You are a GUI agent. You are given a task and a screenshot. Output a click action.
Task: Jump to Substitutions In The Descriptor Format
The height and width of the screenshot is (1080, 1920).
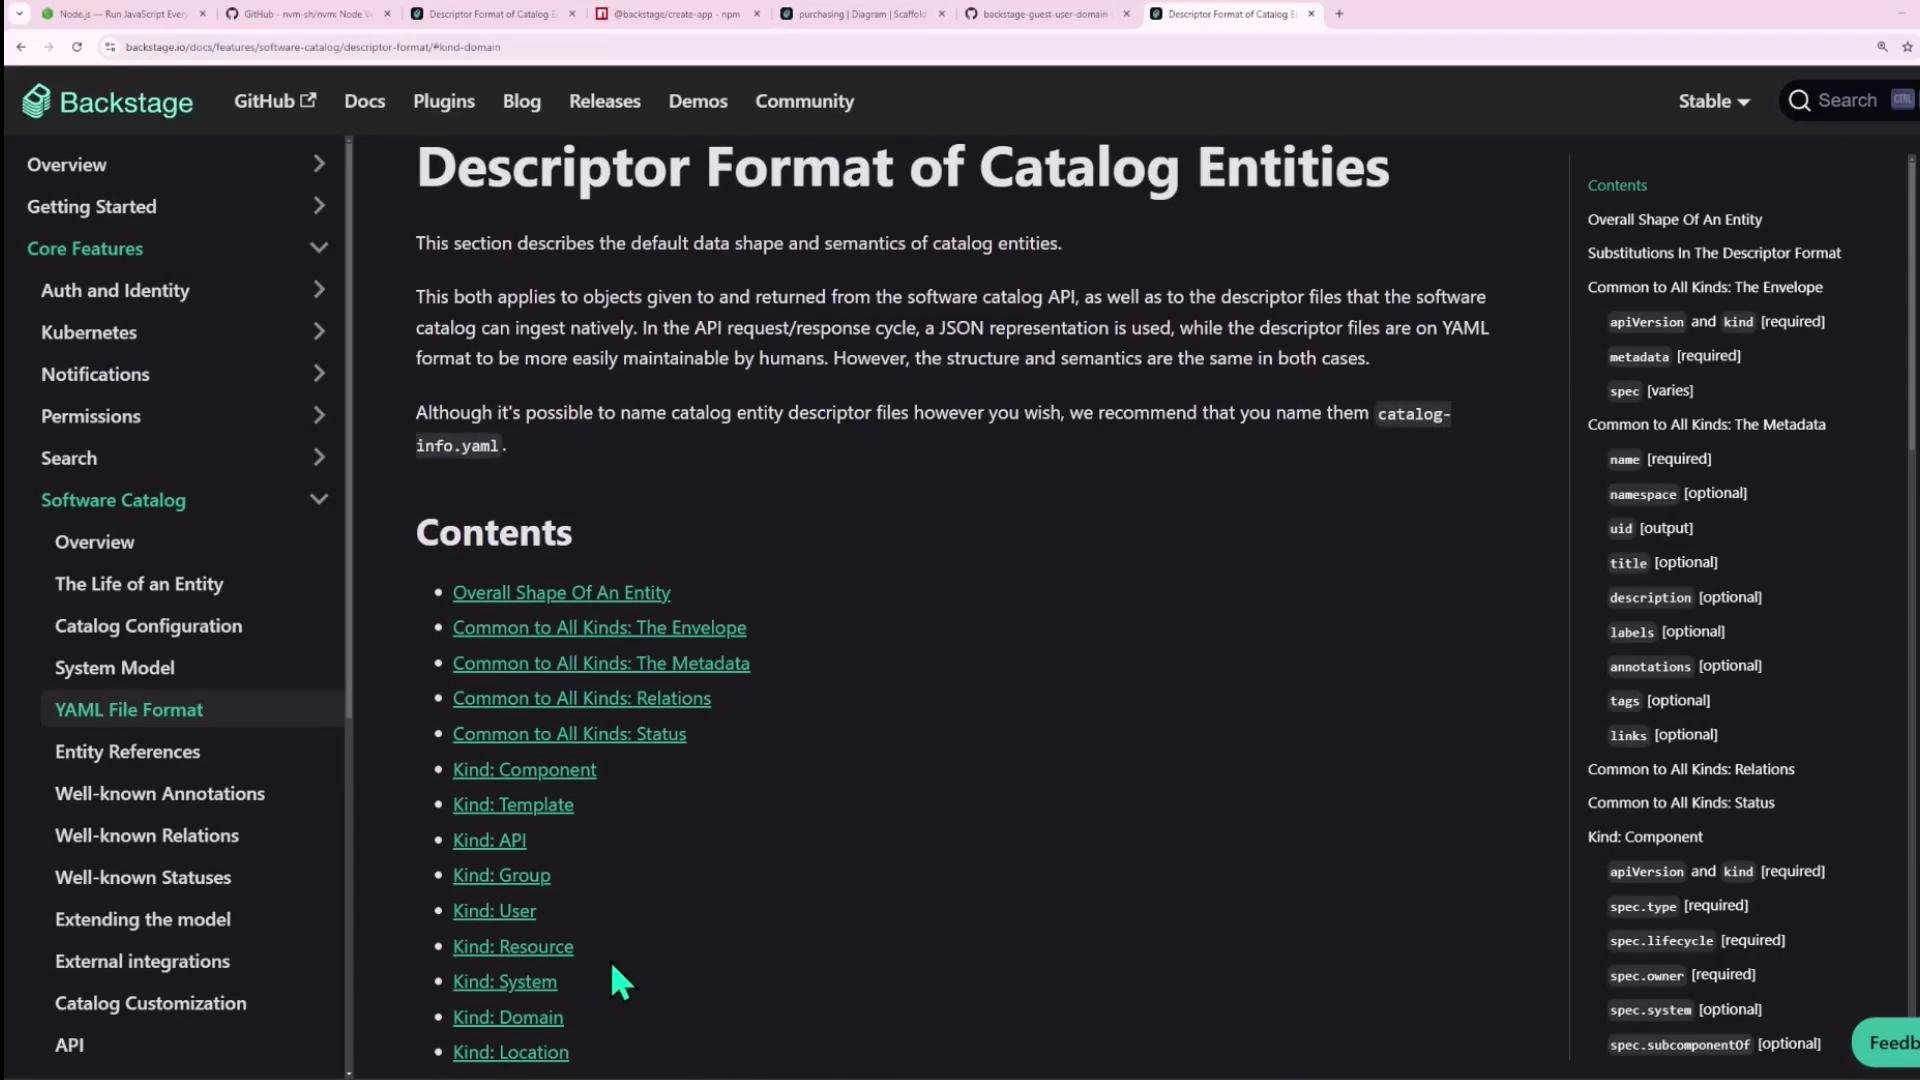pos(1714,253)
